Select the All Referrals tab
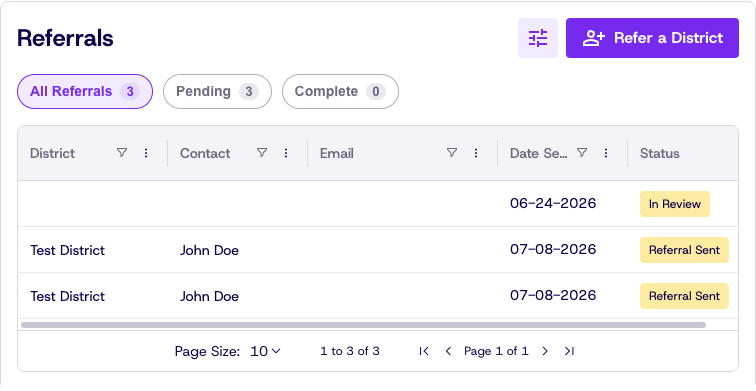The width and height of the screenshot is (756, 391). 85,91
